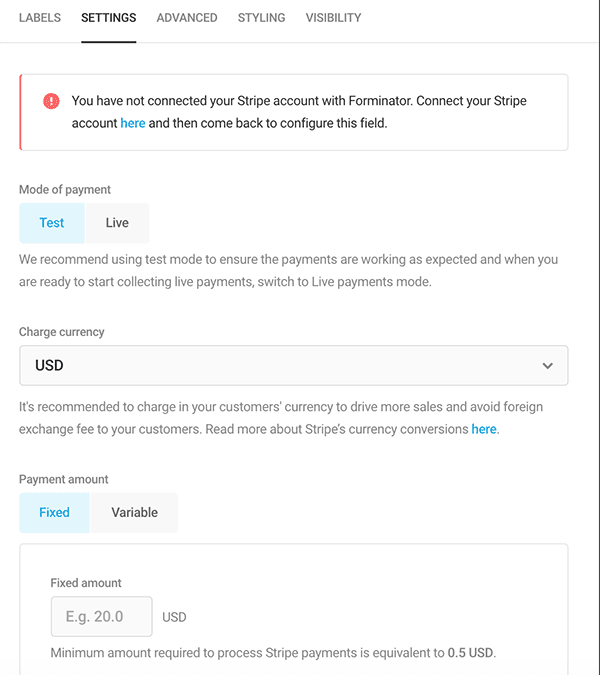Image resolution: width=600 pixels, height=675 pixels.
Task: Click the Fixed amount input field
Action: (x=101, y=617)
